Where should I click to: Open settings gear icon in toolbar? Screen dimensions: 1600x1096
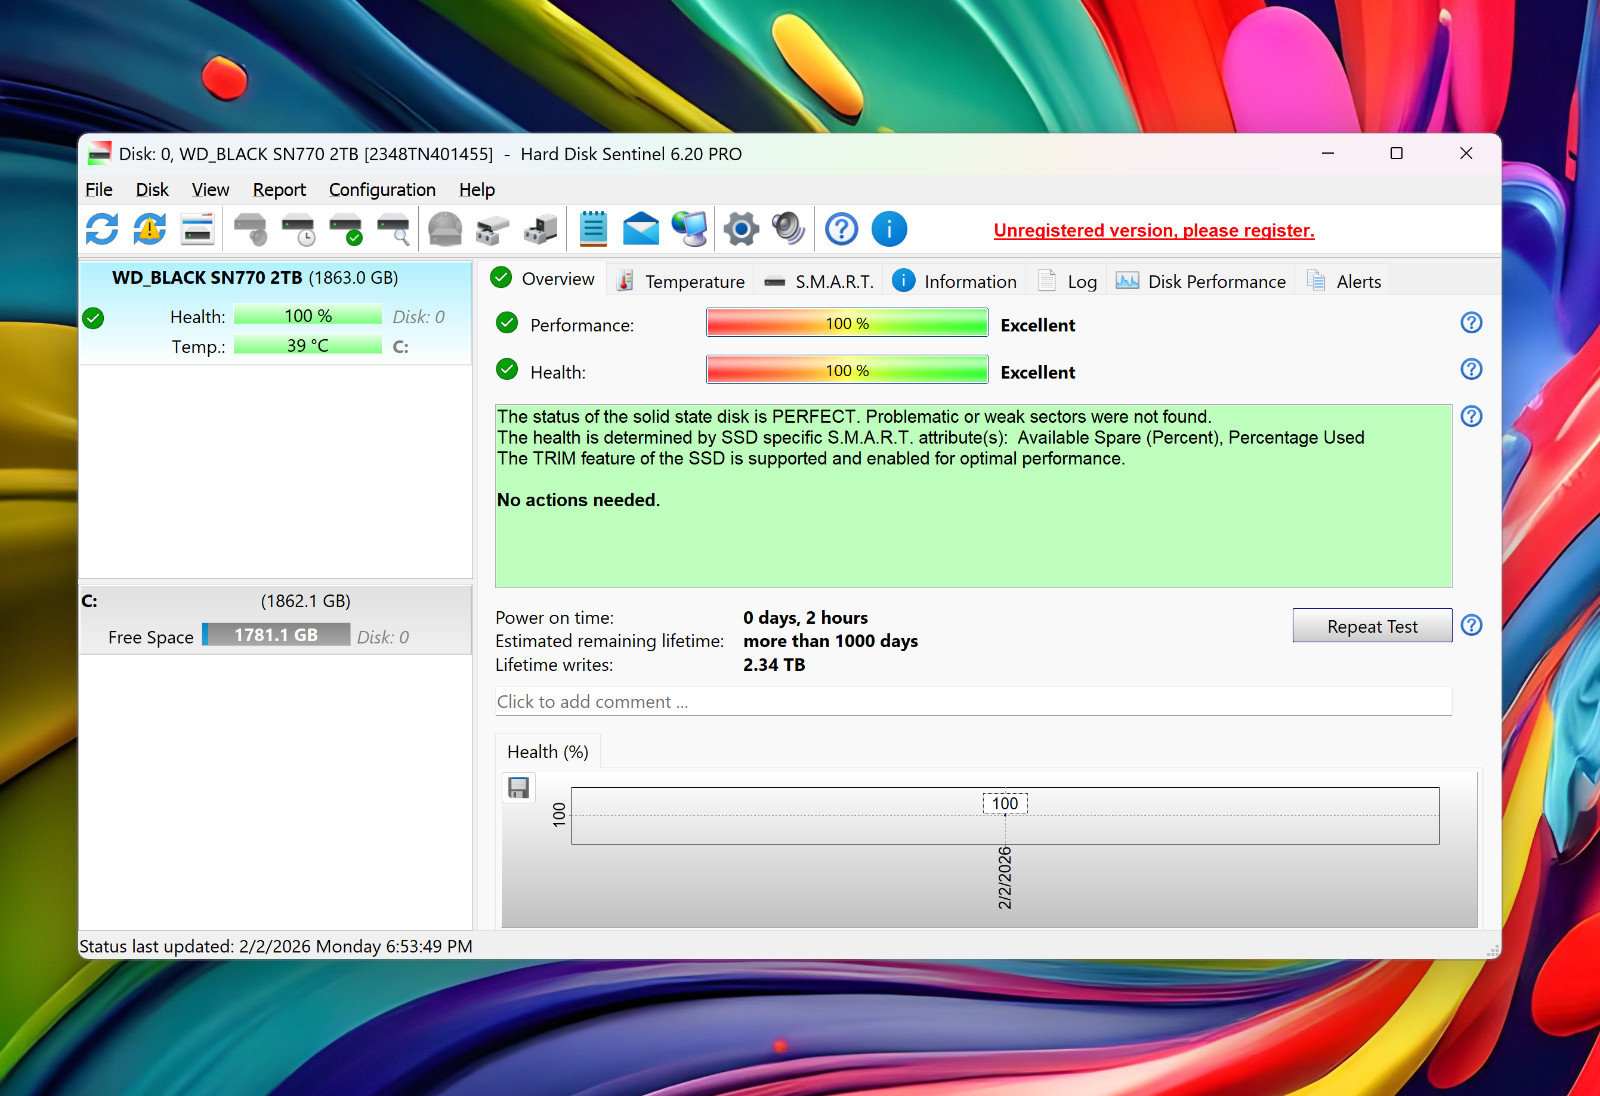(741, 229)
